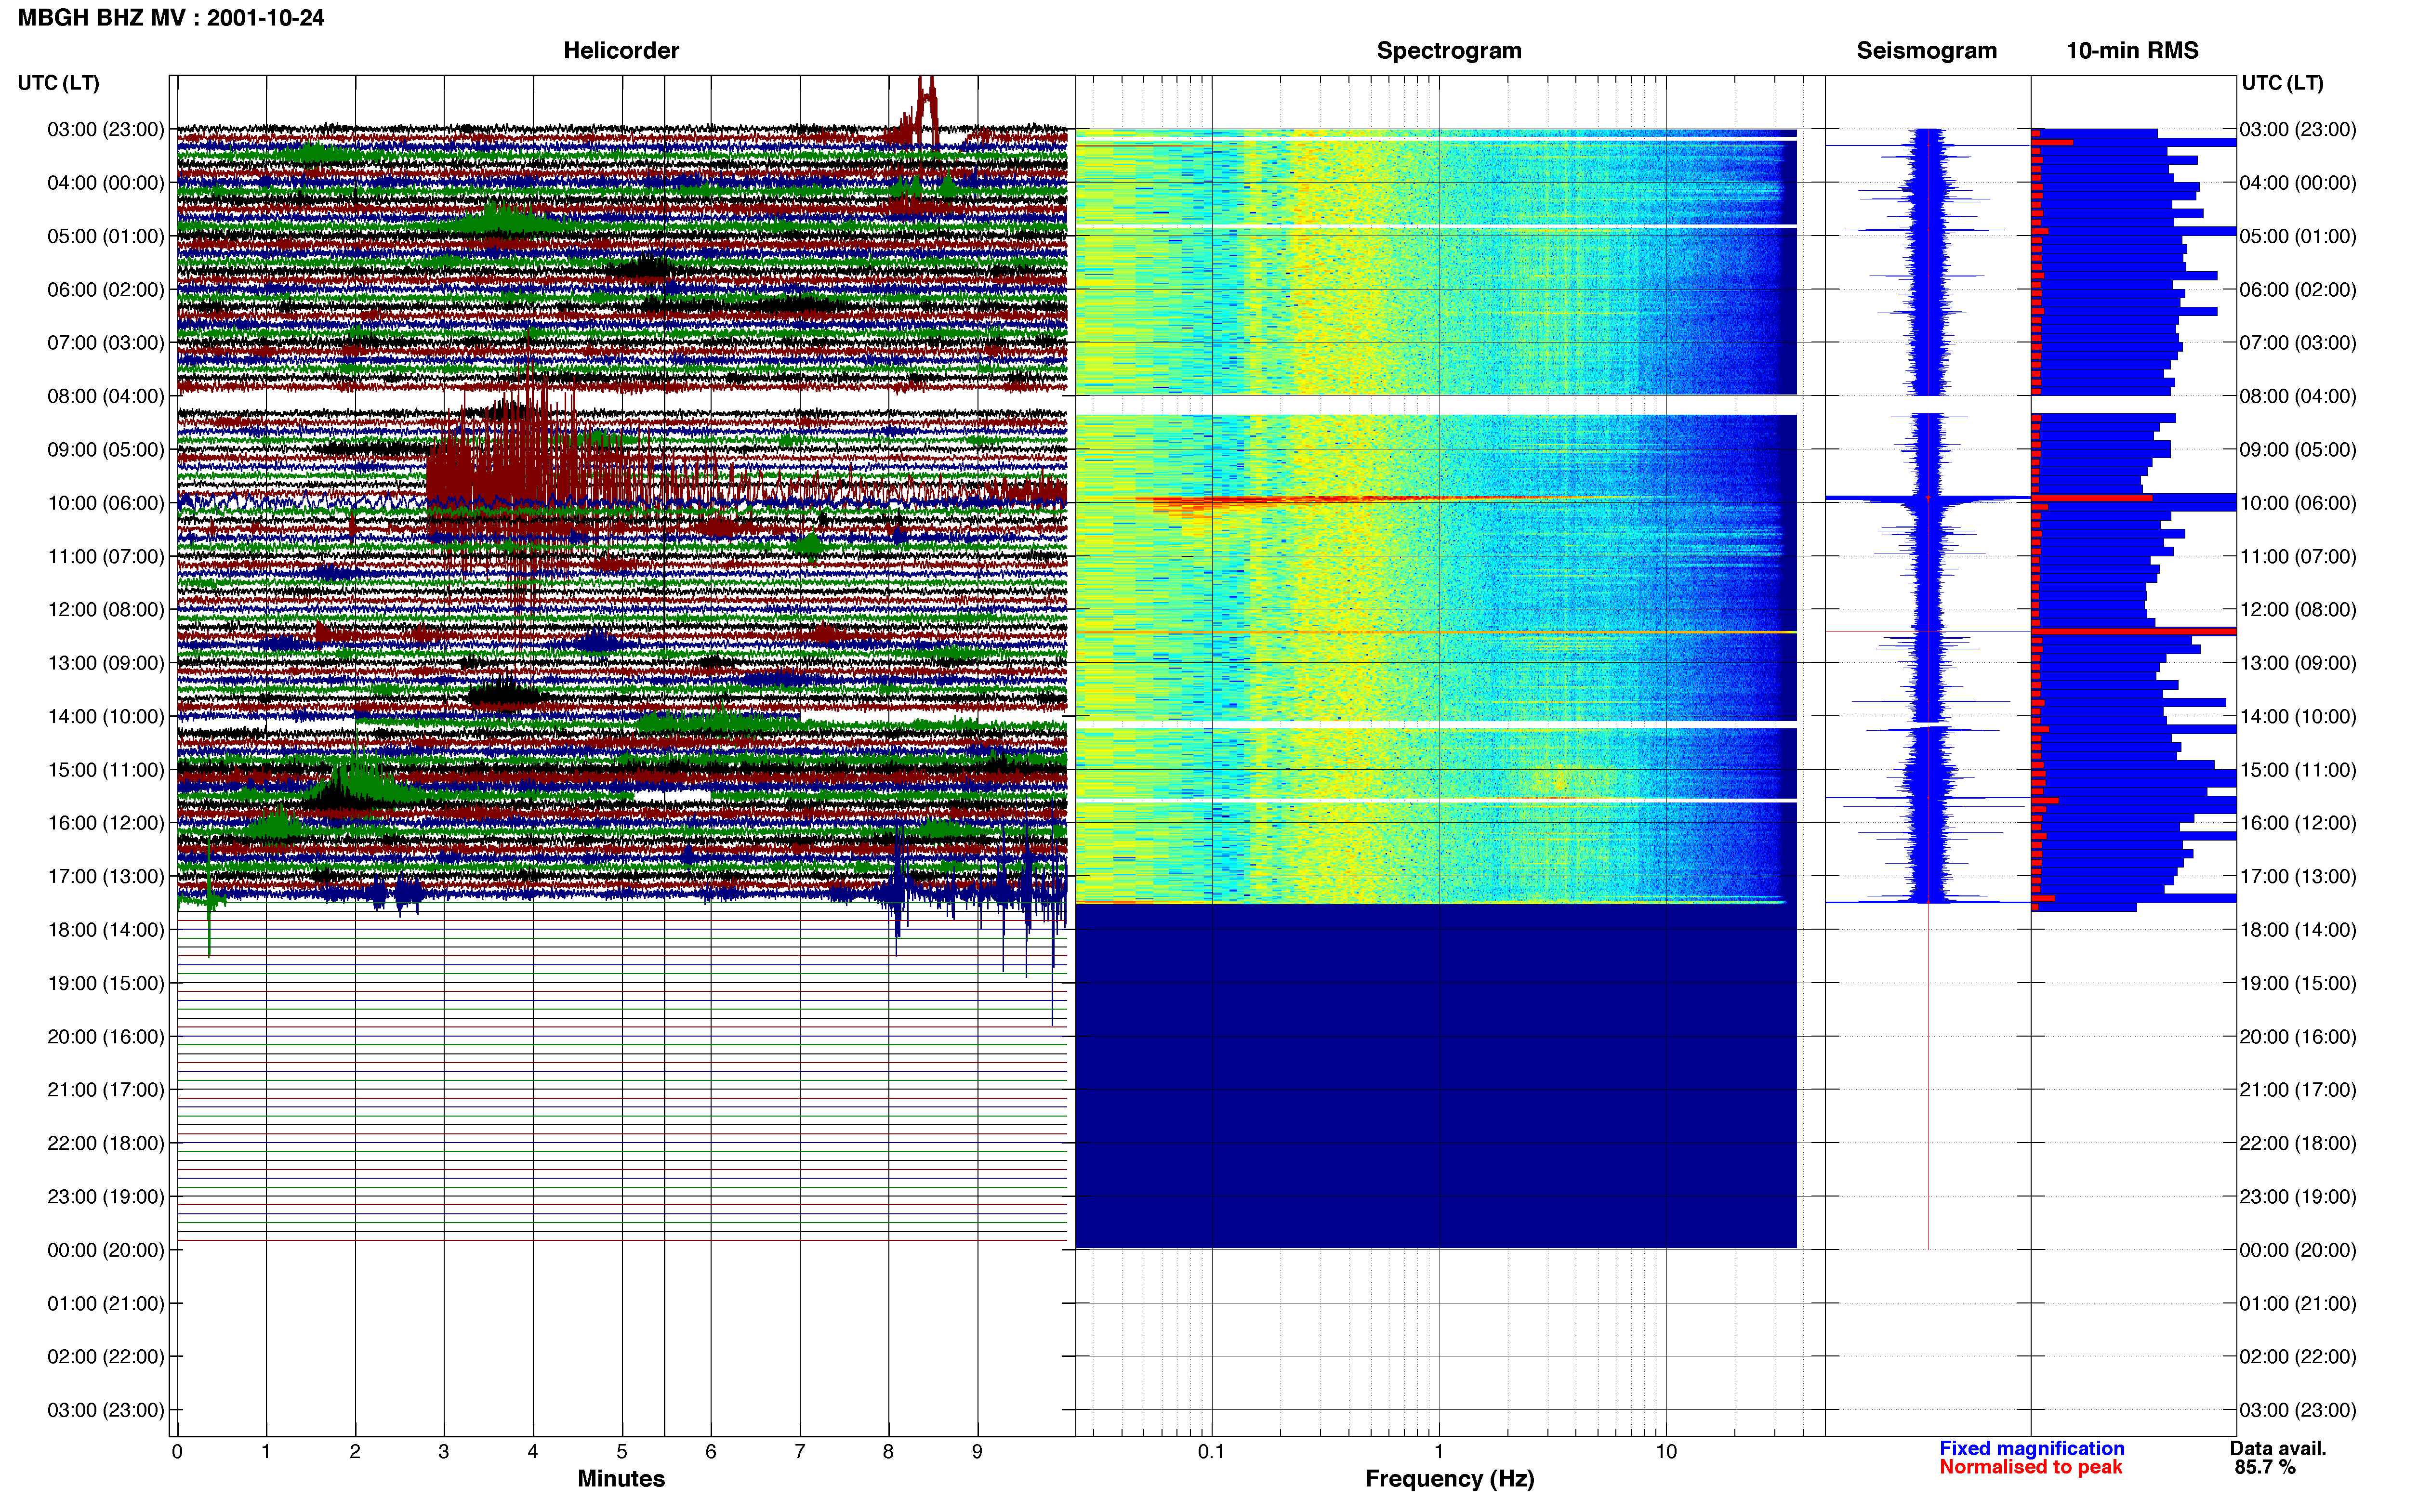Click the 10:00 (06:00) Helicorder time label

106,503
